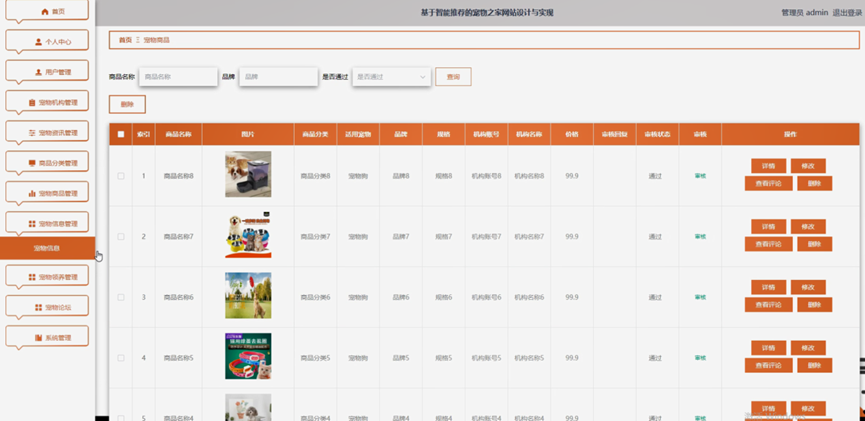Click the 商品分类 column header

point(315,134)
